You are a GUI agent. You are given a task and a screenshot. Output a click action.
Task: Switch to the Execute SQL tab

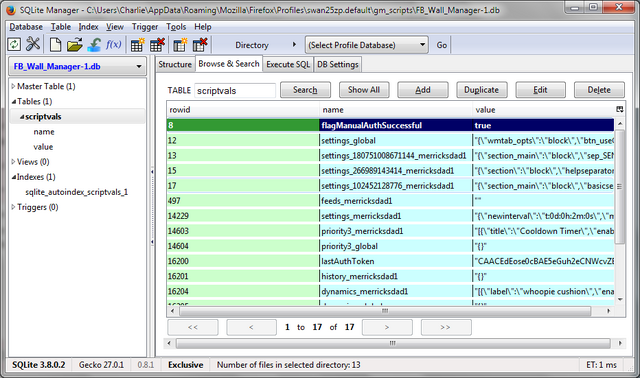288,64
